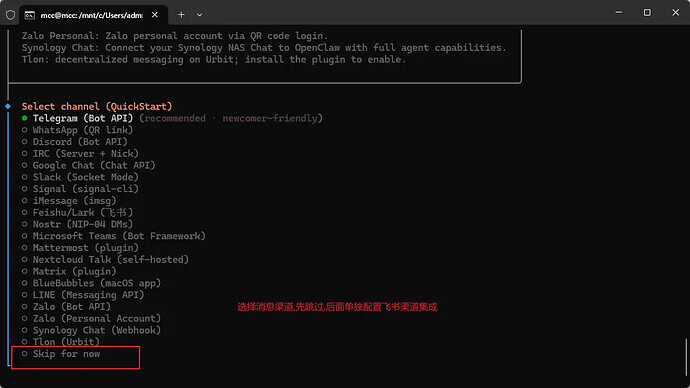
Task: Pick iMessage (imsg) channel
Action: (69, 201)
